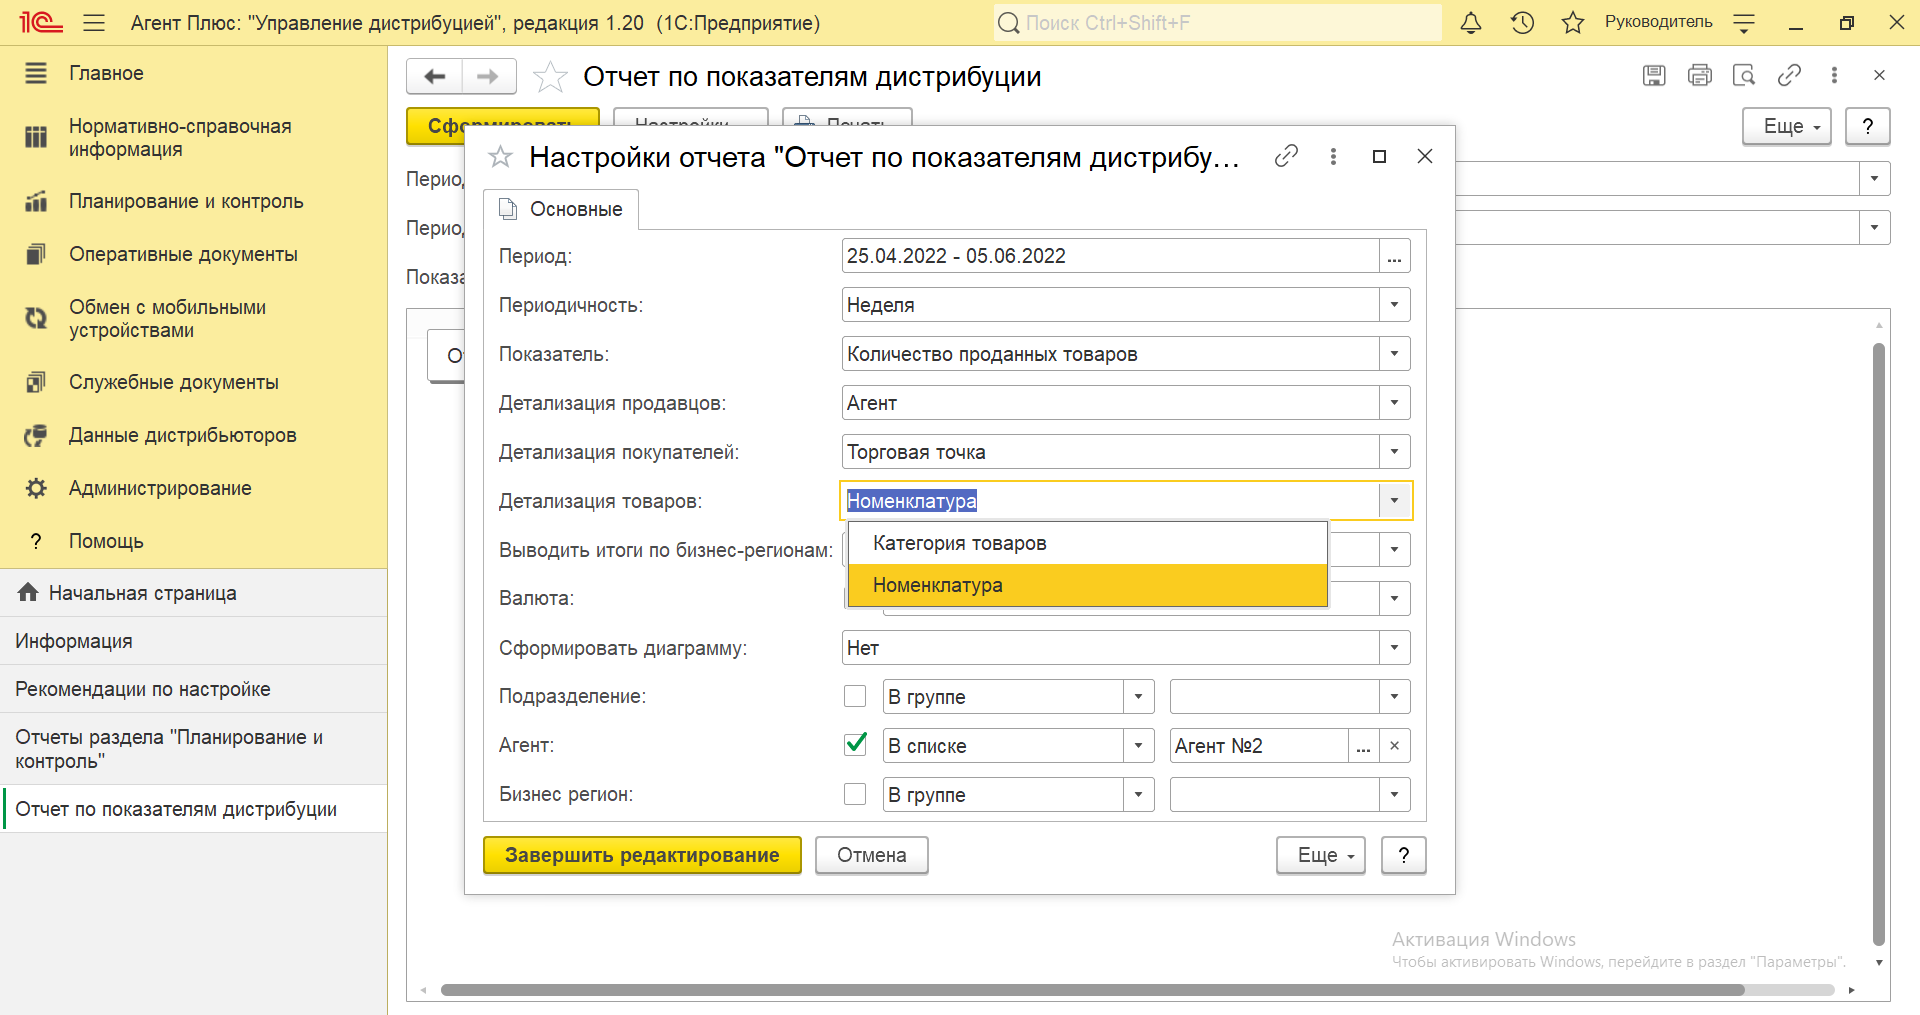Click the search field Поиск Ctrl+Shift+F
This screenshot has height=1015, width=1920.
coord(1218,22)
